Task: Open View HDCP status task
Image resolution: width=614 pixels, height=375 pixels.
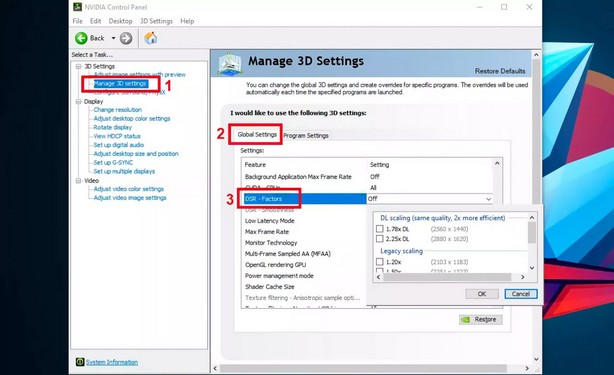Action: pos(117,136)
